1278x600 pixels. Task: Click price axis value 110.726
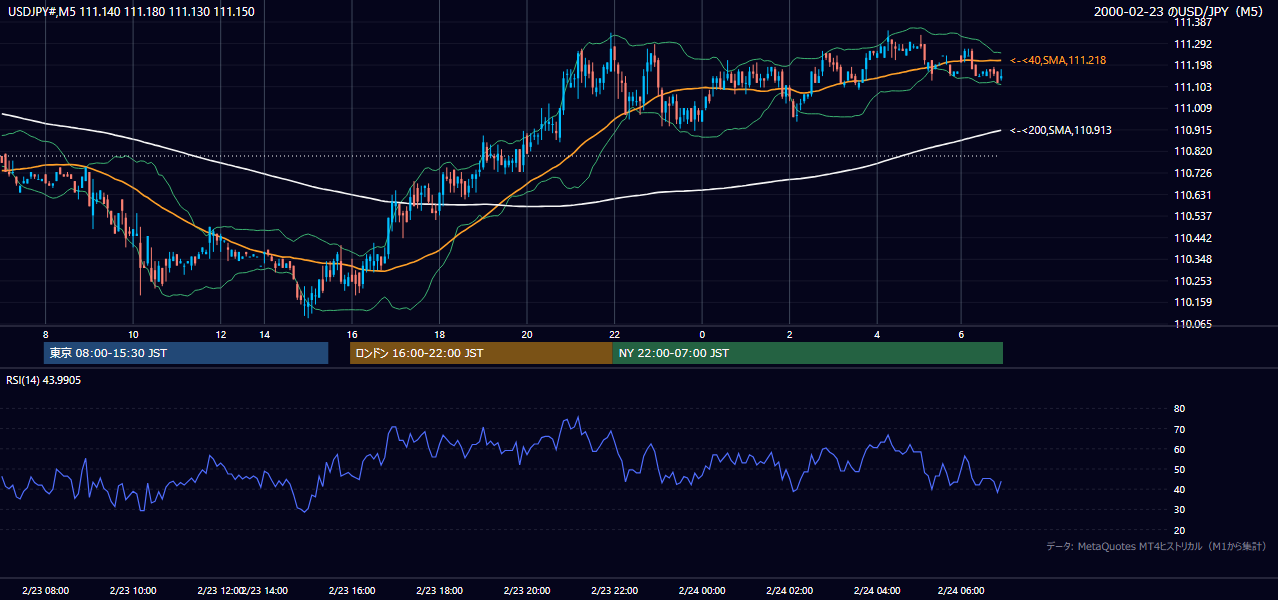(1192, 173)
